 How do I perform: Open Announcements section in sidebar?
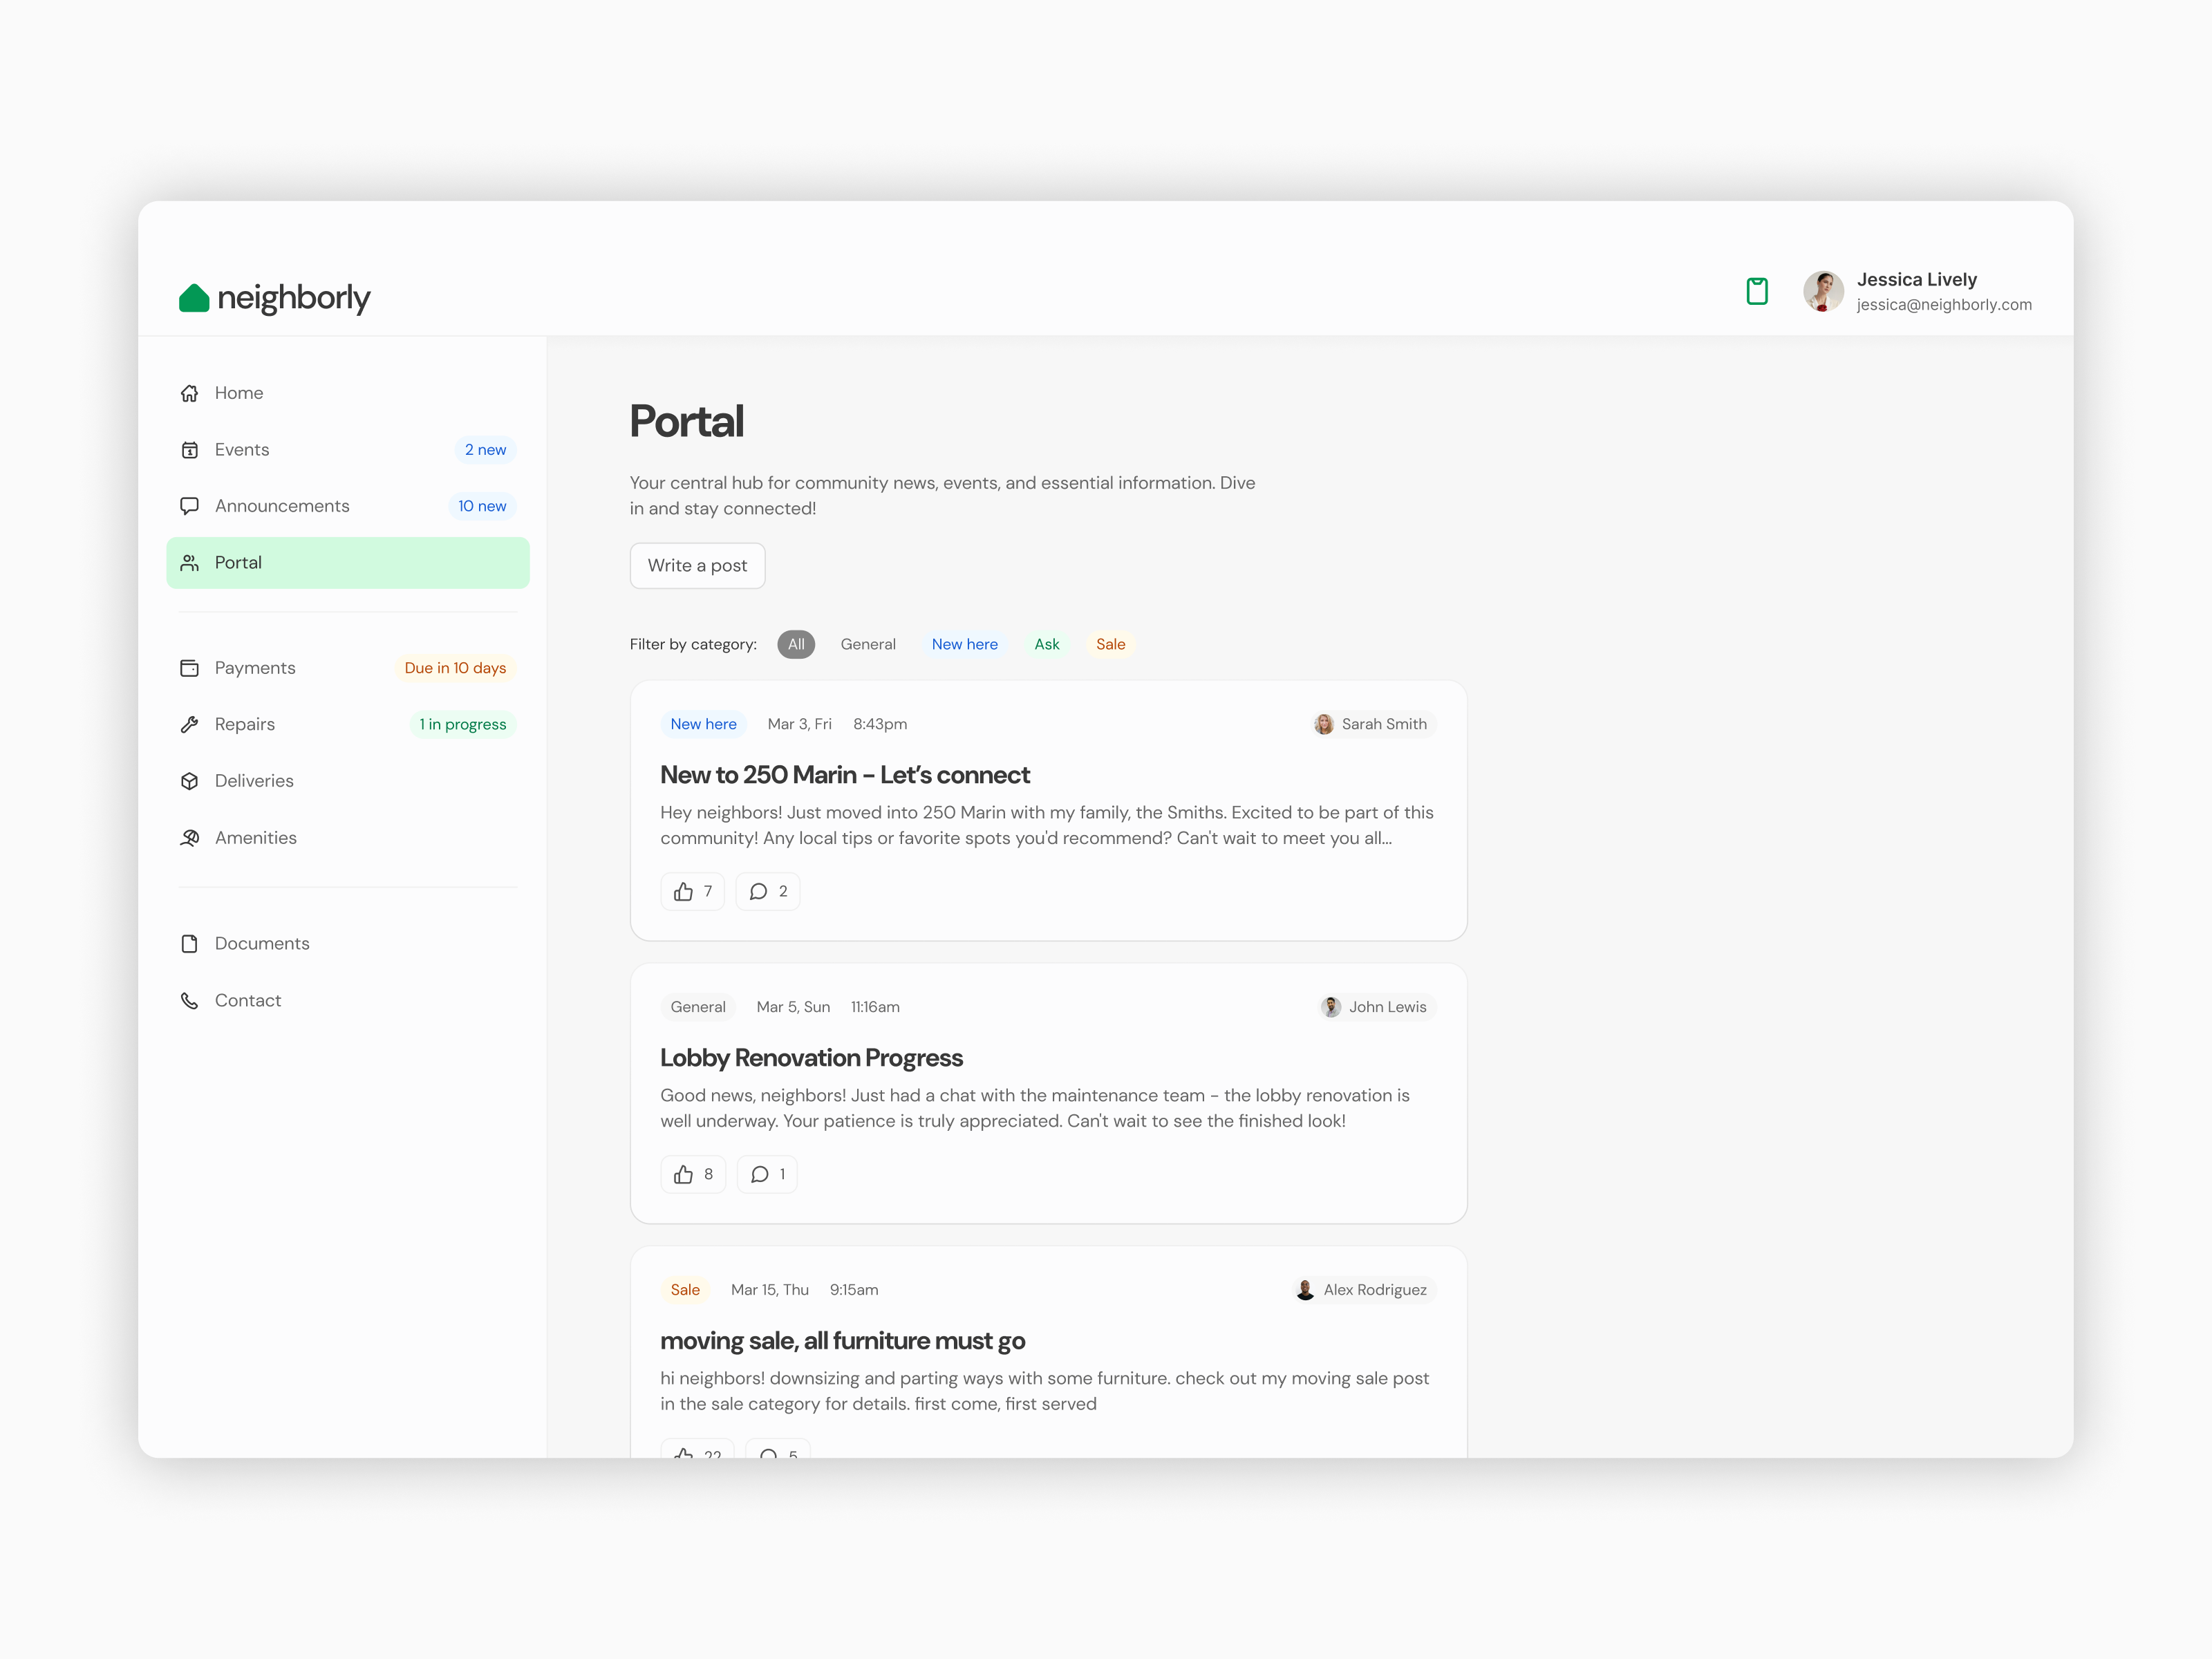click(x=282, y=506)
